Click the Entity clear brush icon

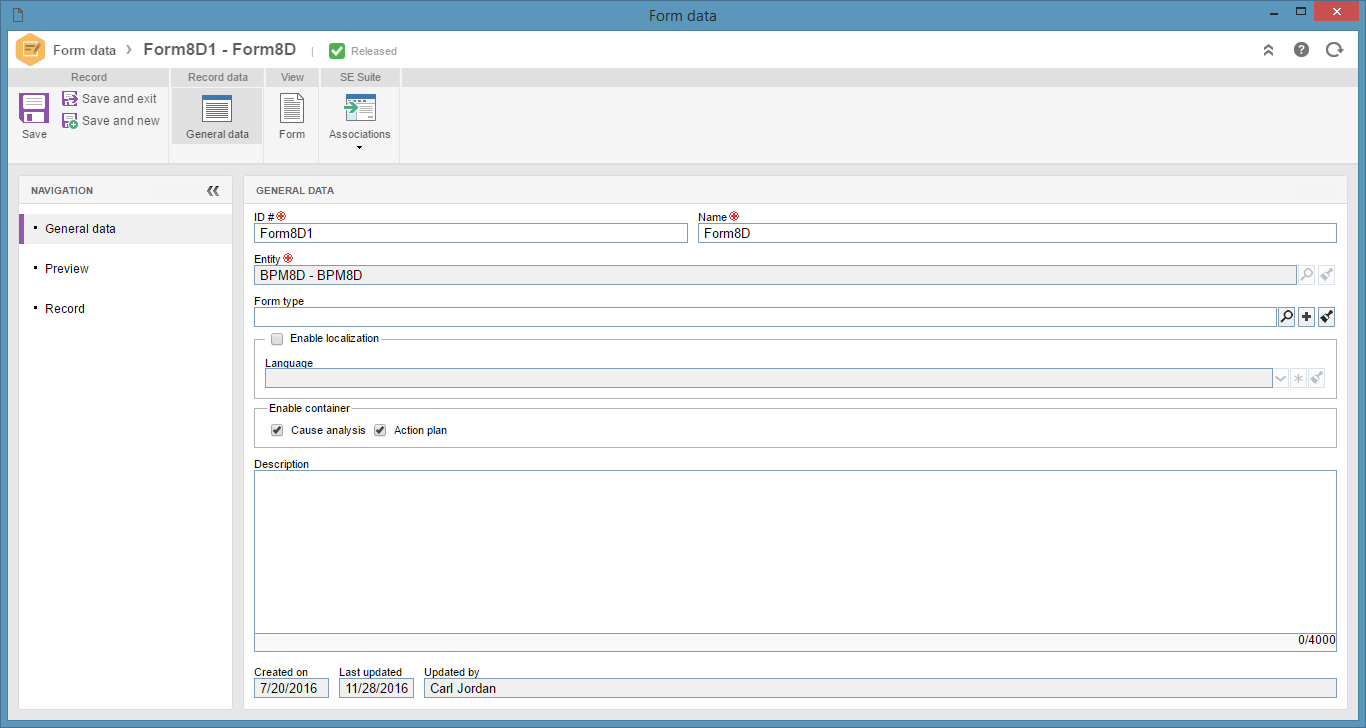[x=1327, y=275]
